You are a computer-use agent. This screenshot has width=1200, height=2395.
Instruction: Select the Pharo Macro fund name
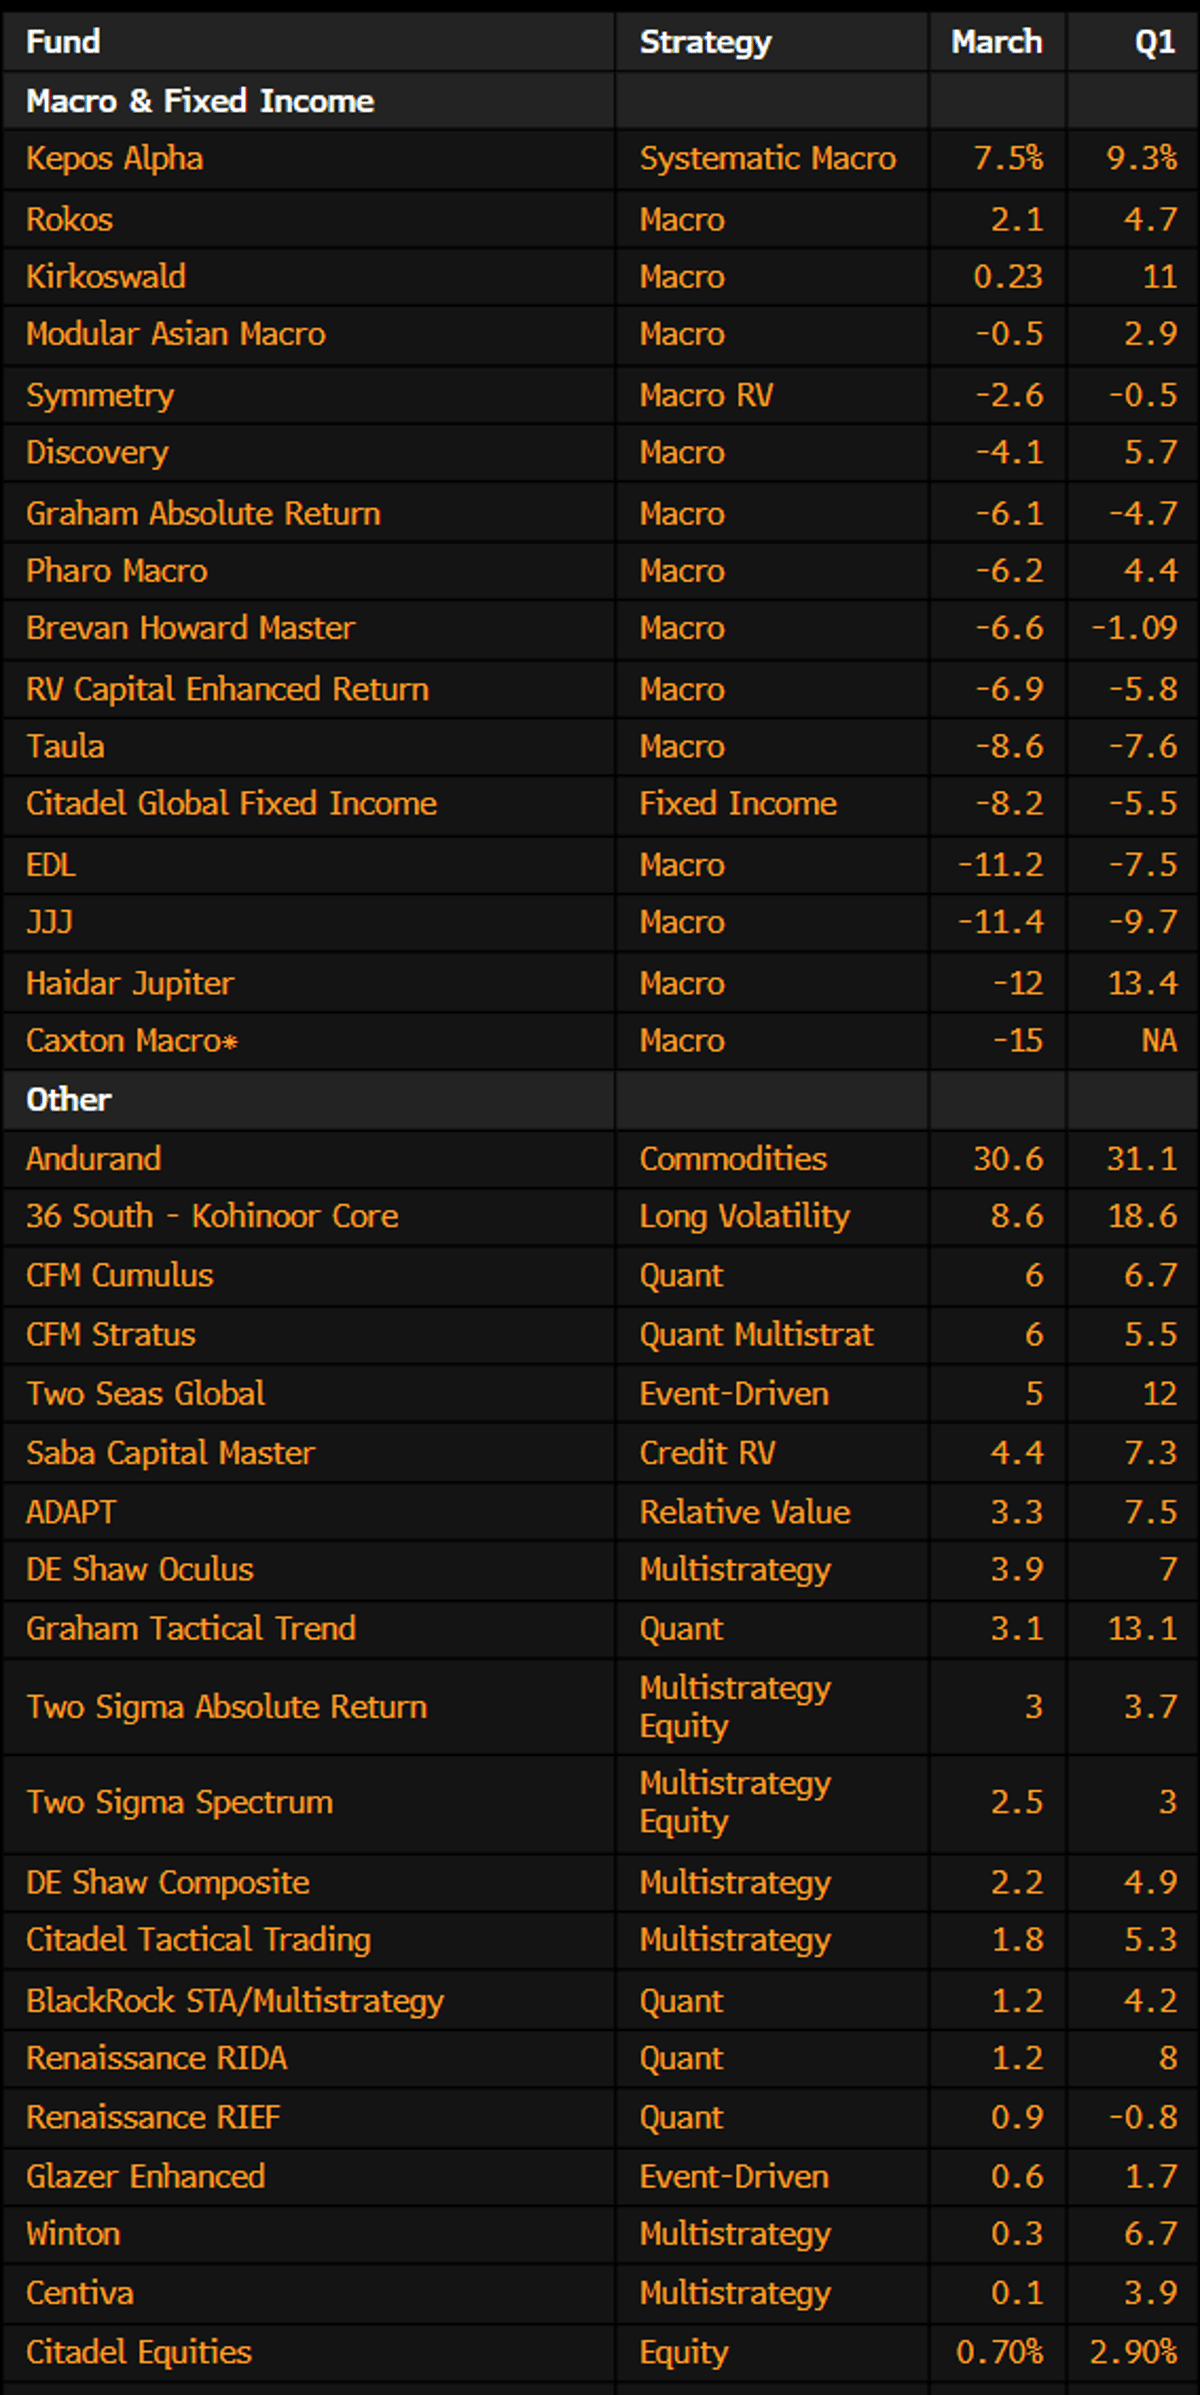[x=117, y=570]
